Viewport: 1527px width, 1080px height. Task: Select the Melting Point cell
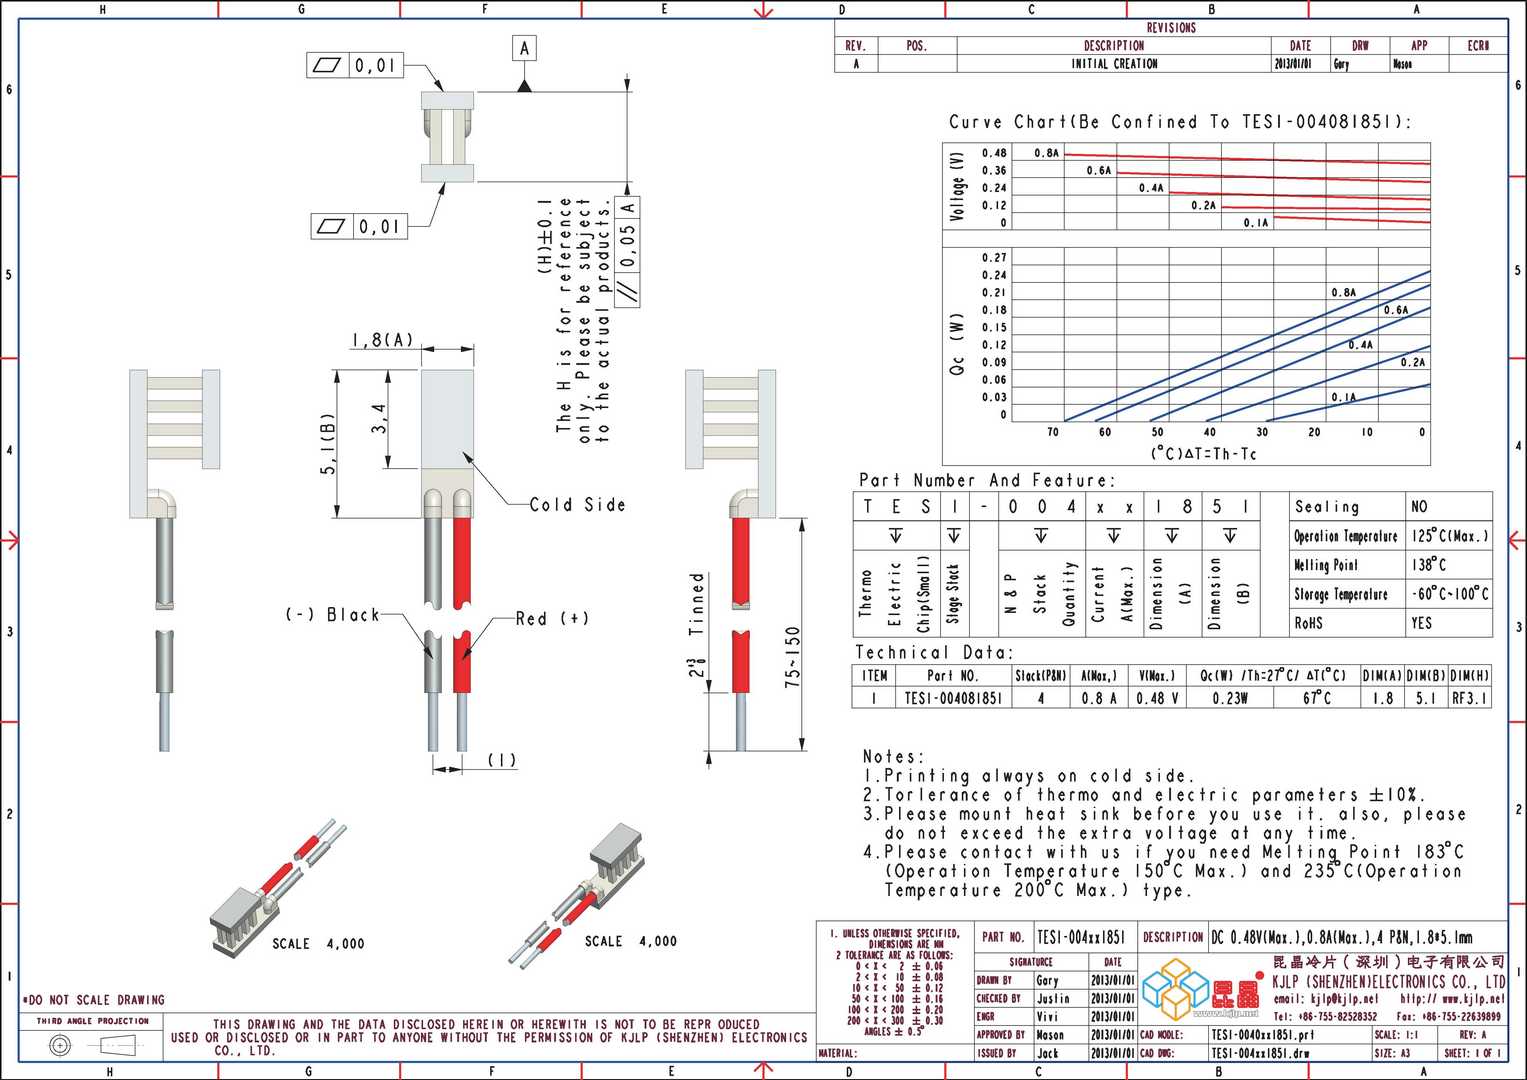pyautogui.click(x=1348, y=564)
